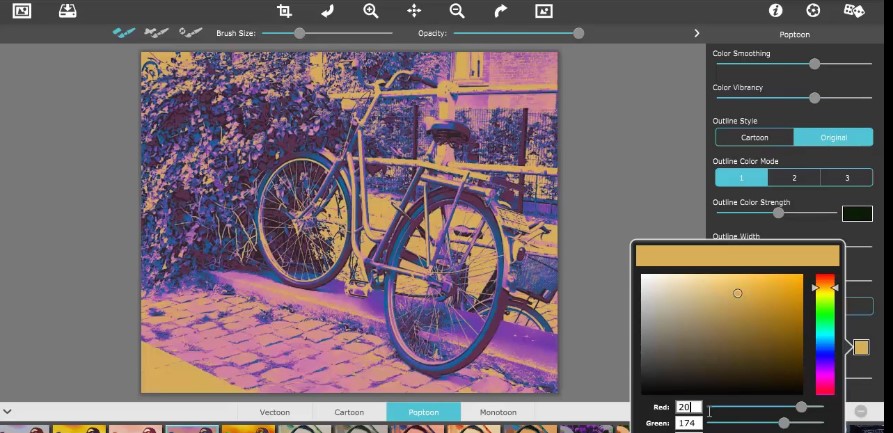Click the undo arrow icon

tap(328, 11)
